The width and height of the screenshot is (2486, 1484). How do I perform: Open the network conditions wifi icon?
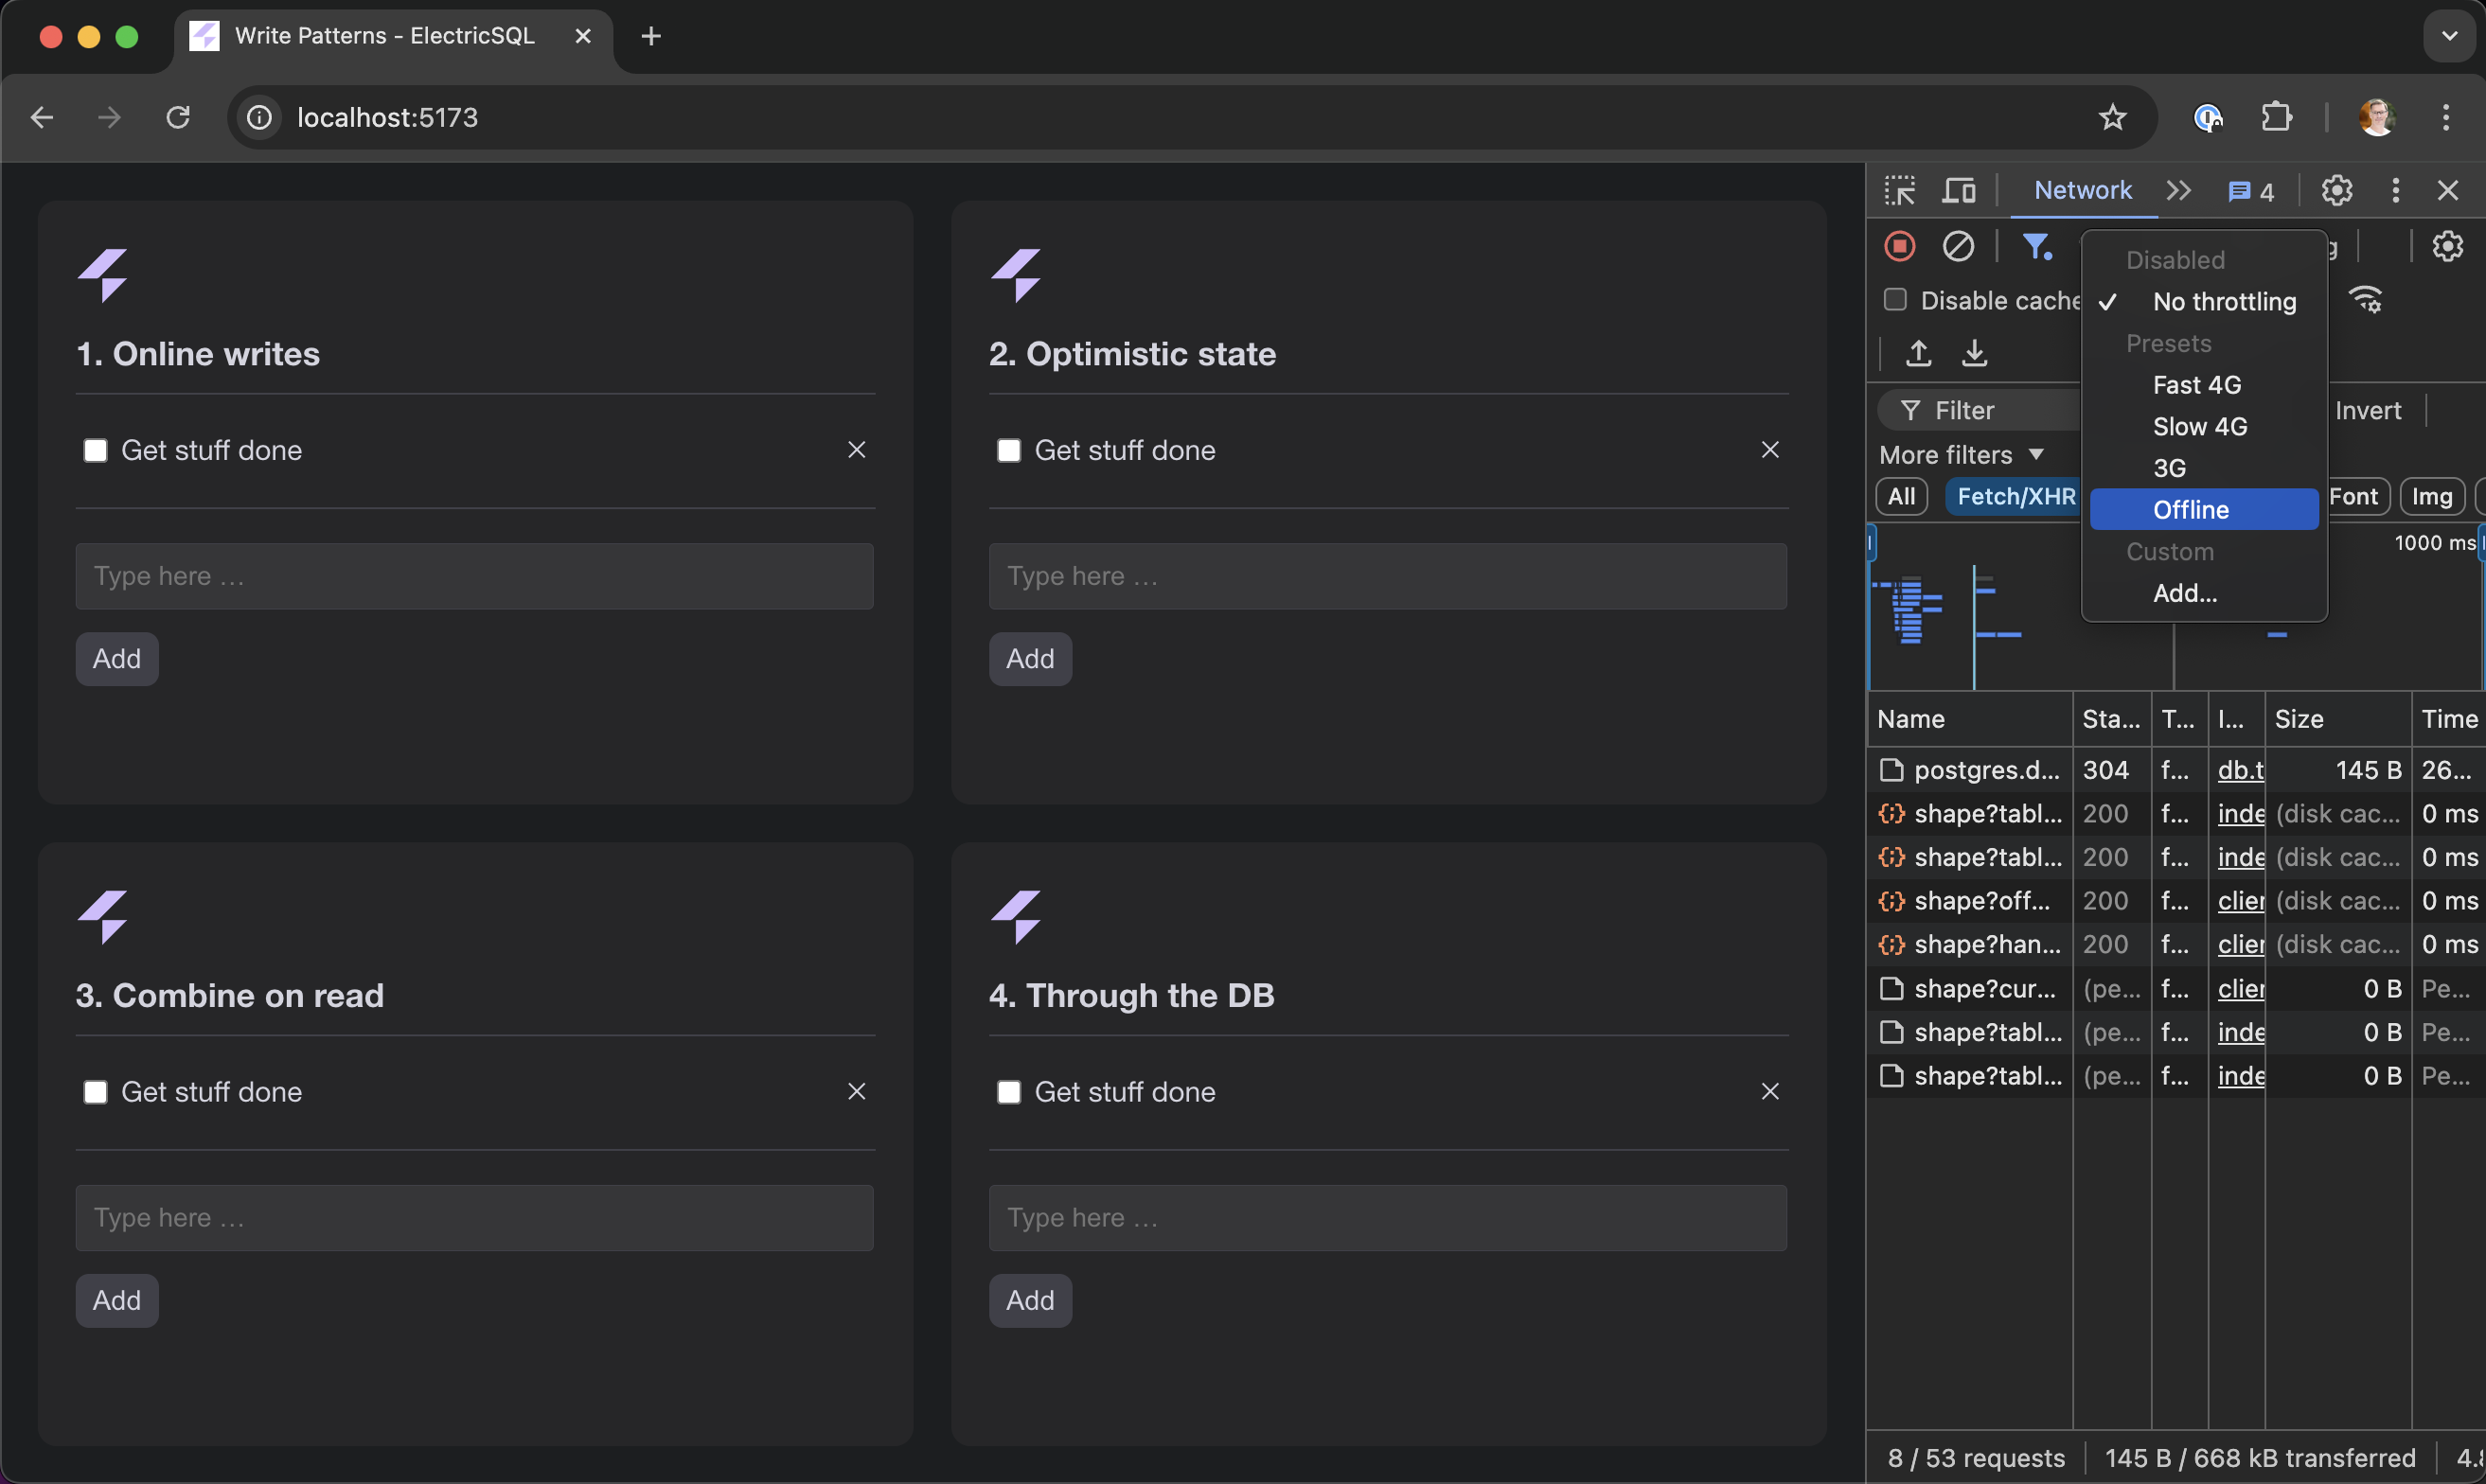pos(2366,300)
